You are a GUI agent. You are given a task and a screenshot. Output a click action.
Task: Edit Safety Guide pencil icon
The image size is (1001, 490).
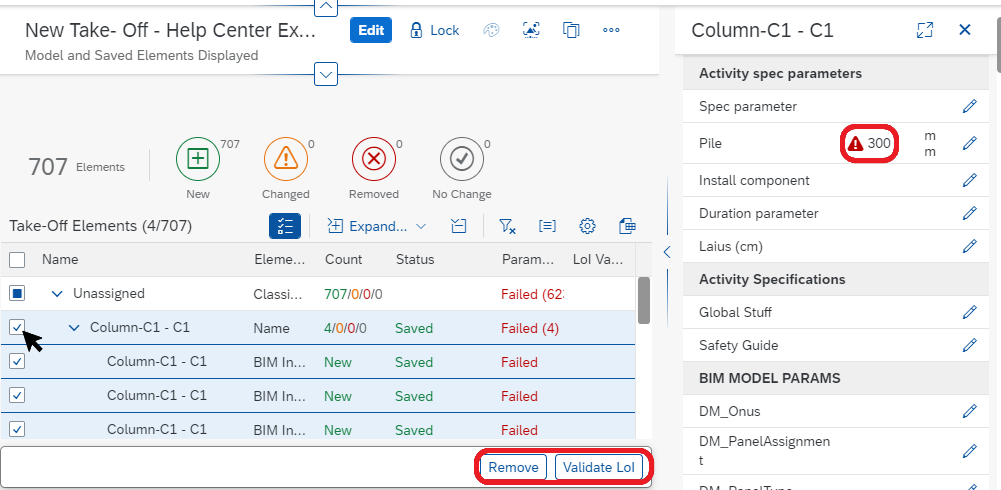click(x=969, y=345)
